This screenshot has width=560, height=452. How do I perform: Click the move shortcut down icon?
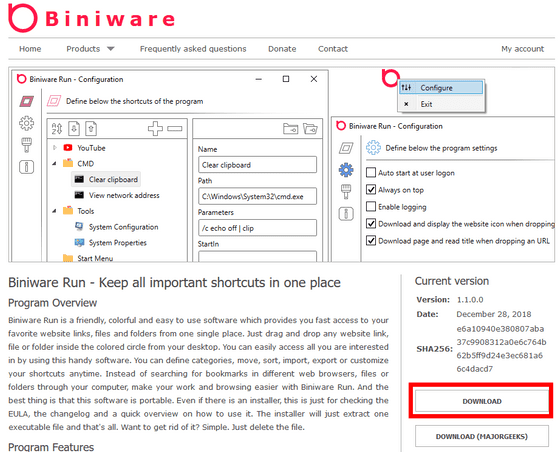click(x=74, y=129)
